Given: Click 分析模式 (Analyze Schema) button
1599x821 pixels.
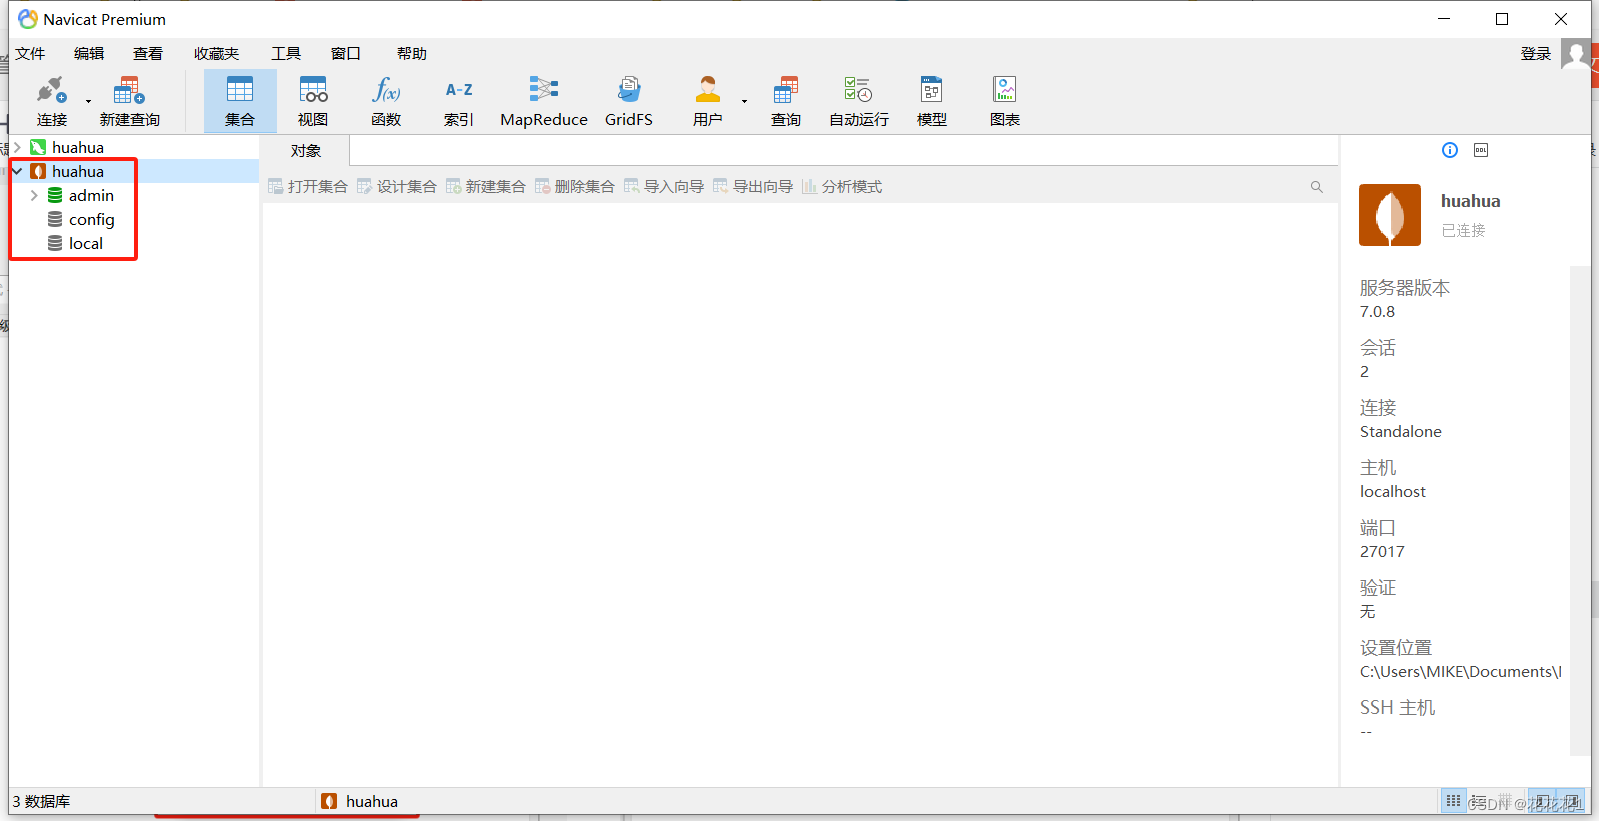Looking at the screenshot, I should coord(842,187).
